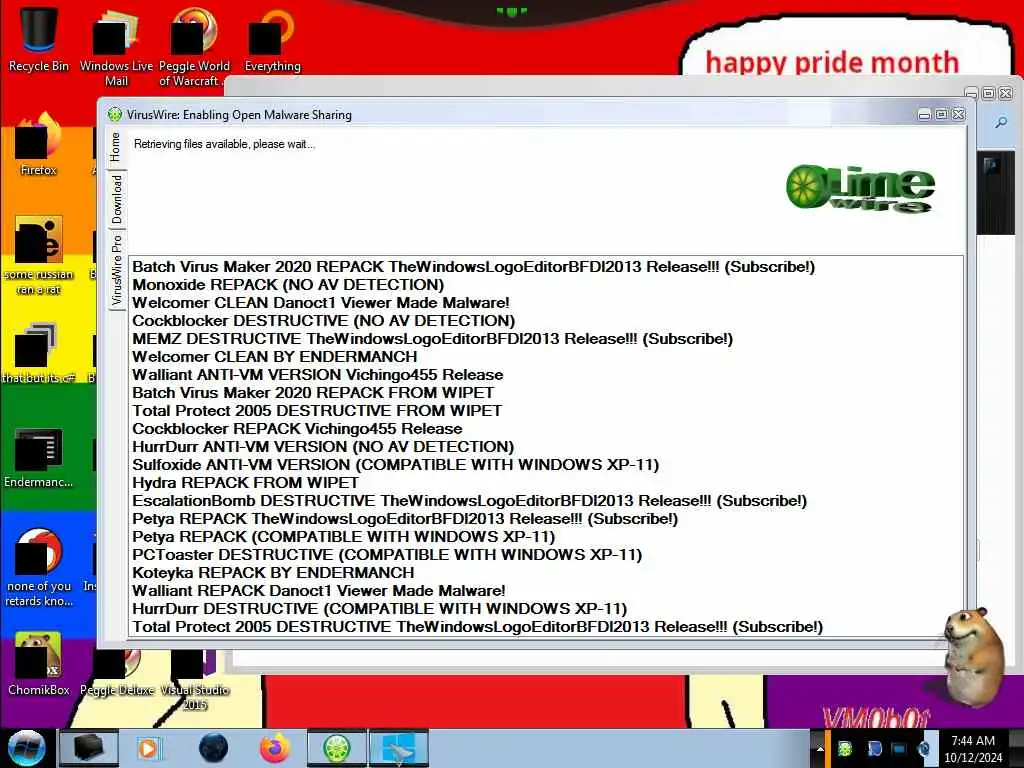Open the Visual Studio 2015 desktop shortcut
The height and width of the screenshot is (768, 1024).
click(x=194, y=679)
